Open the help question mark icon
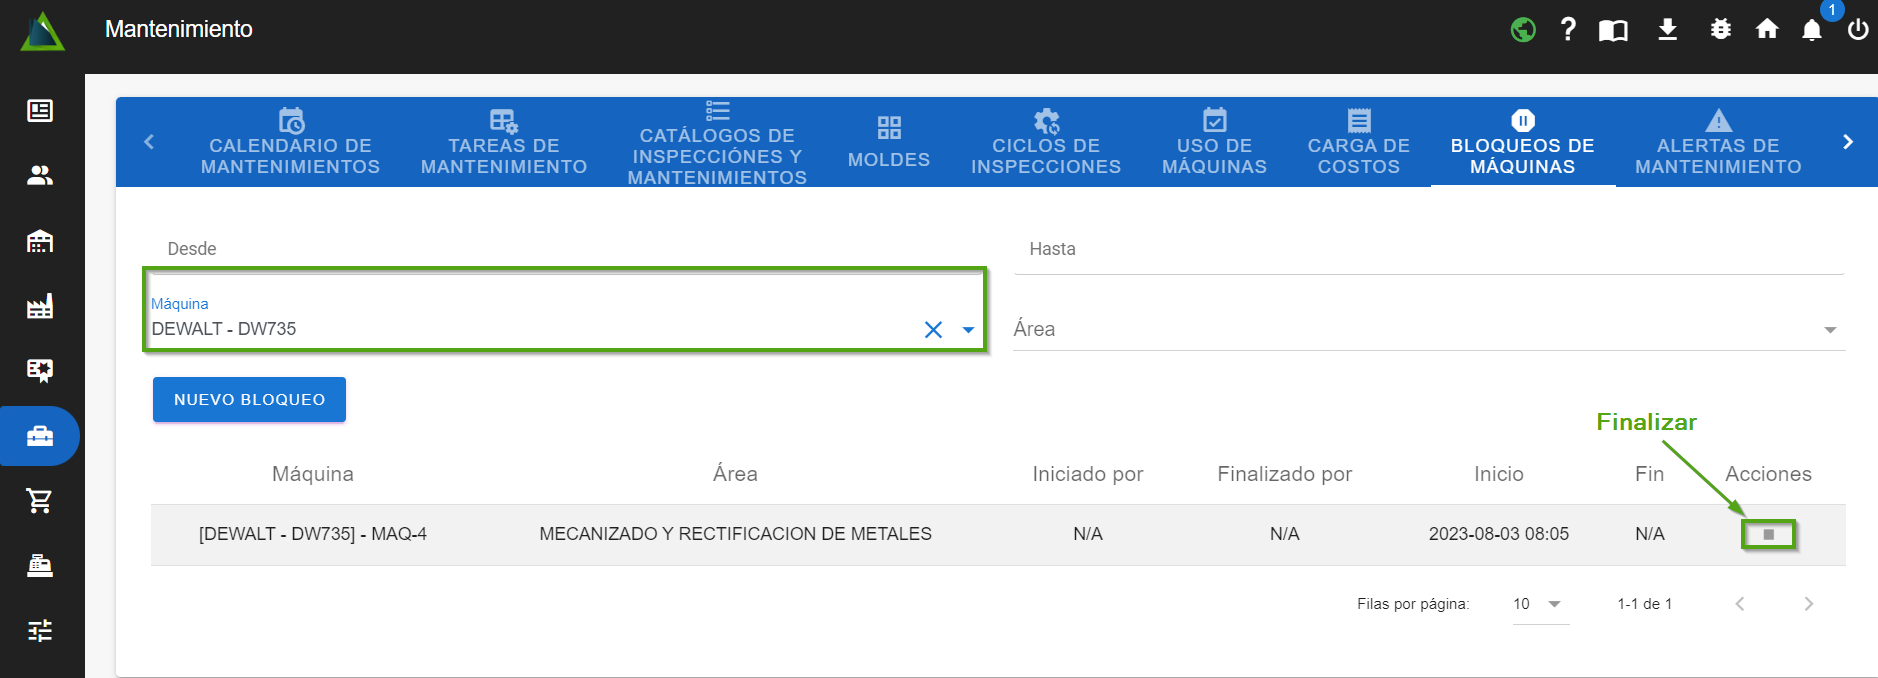Viewport: 1878px width, 678px height. pyautogui.click(x=1568, y=30)
